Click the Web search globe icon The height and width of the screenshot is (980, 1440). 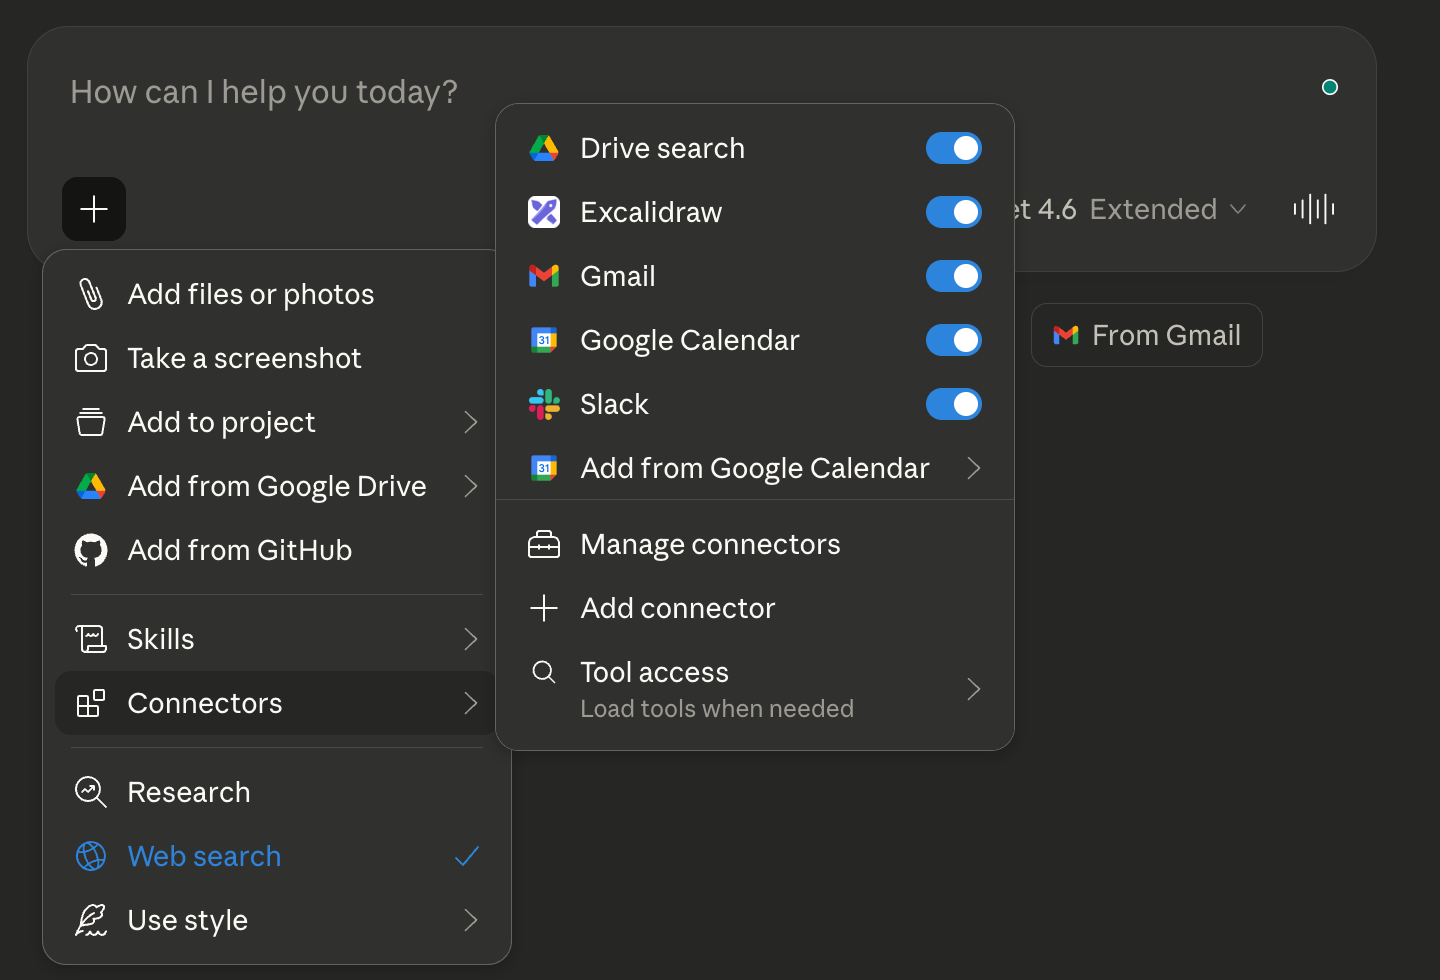click(91, 856)
